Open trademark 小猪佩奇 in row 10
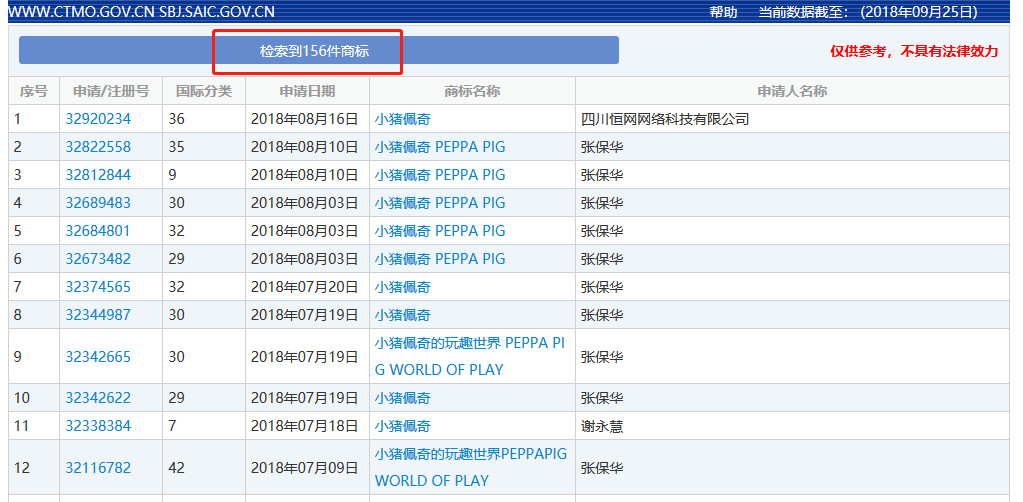Image resolution: width=1023 pixels, height=502 pixels. point(403,398)
